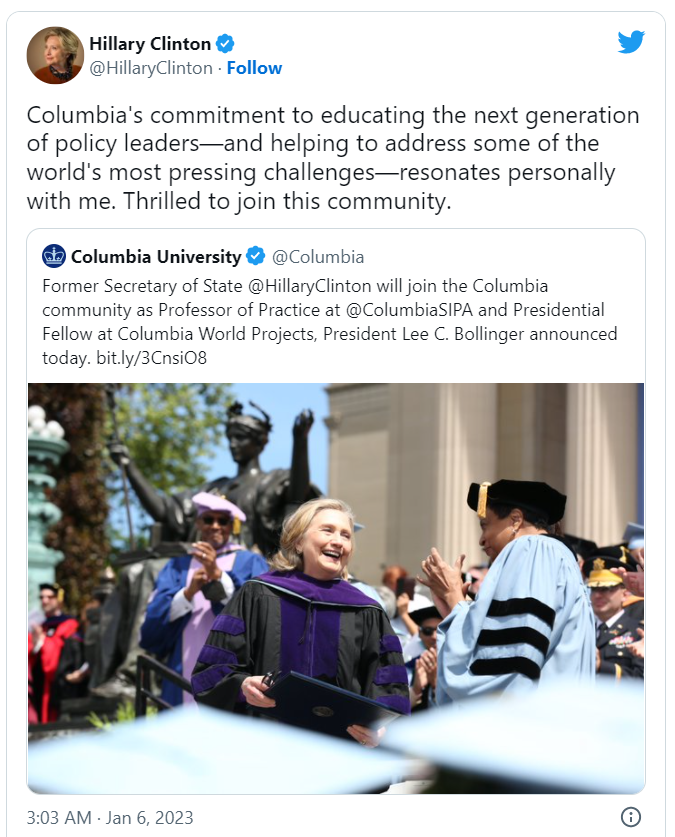This screenshot has height=837, width=675.
Task: Click the Twitter bird logo icon
Action: pyautogui.click(x=631, y=42)
